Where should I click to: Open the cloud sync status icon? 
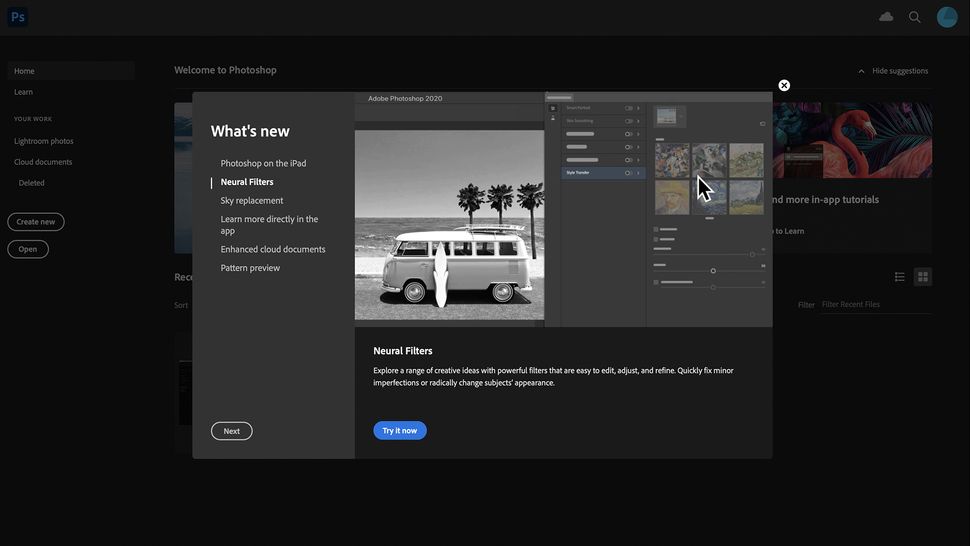coord(886,17)
